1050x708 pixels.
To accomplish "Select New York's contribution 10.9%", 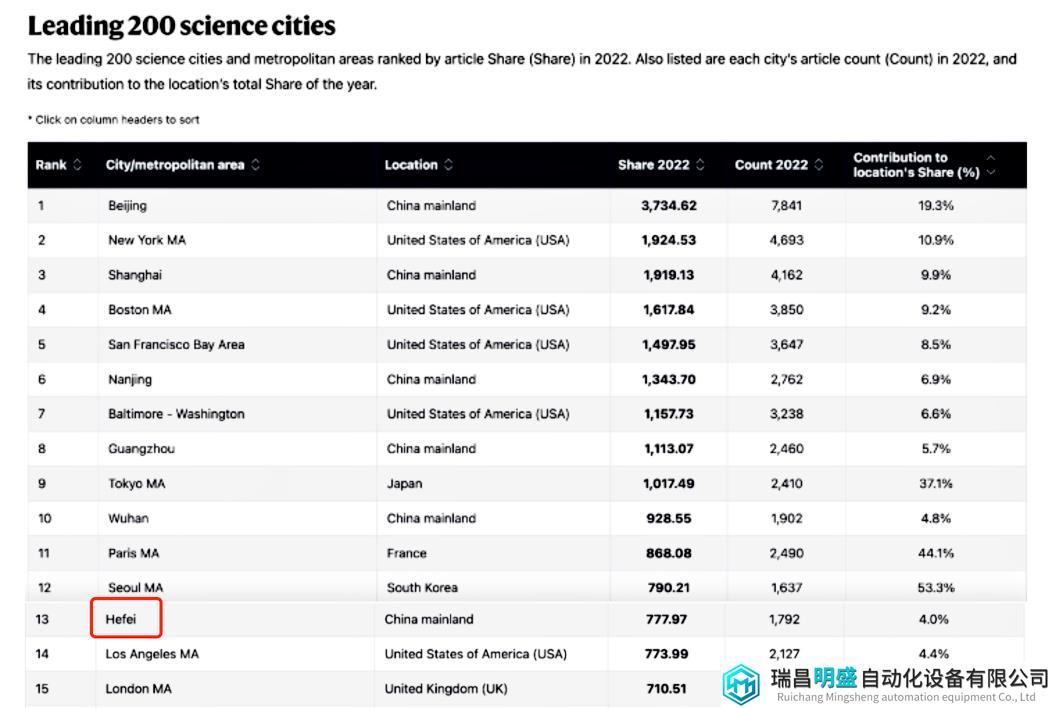I will point(935,240).
